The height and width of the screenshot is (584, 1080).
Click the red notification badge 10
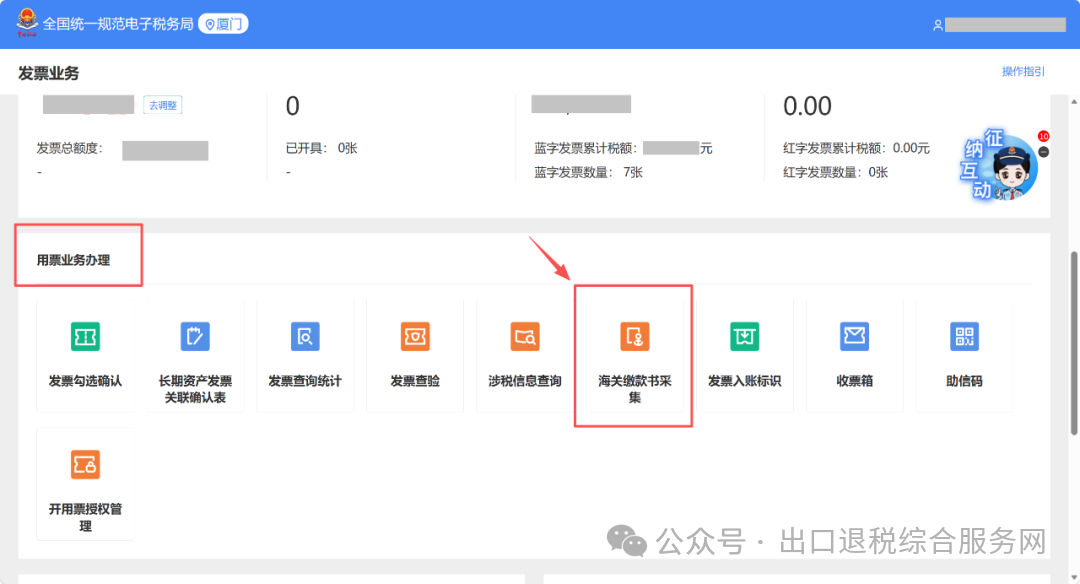tap(1043, 136)
